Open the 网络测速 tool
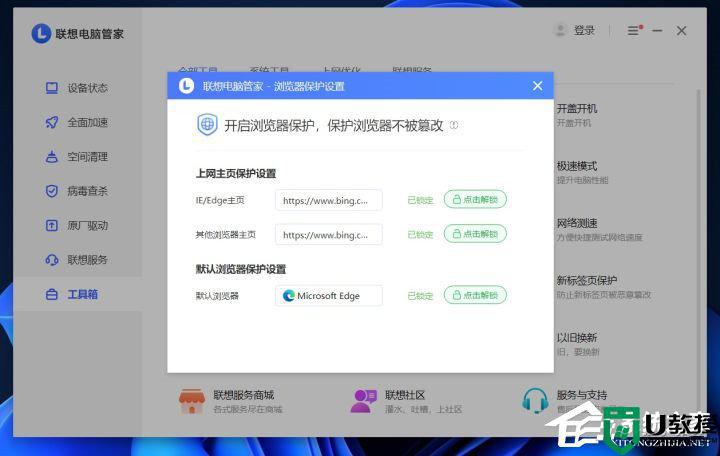Screen dimensions: 720x456 [x=577, y=224]
